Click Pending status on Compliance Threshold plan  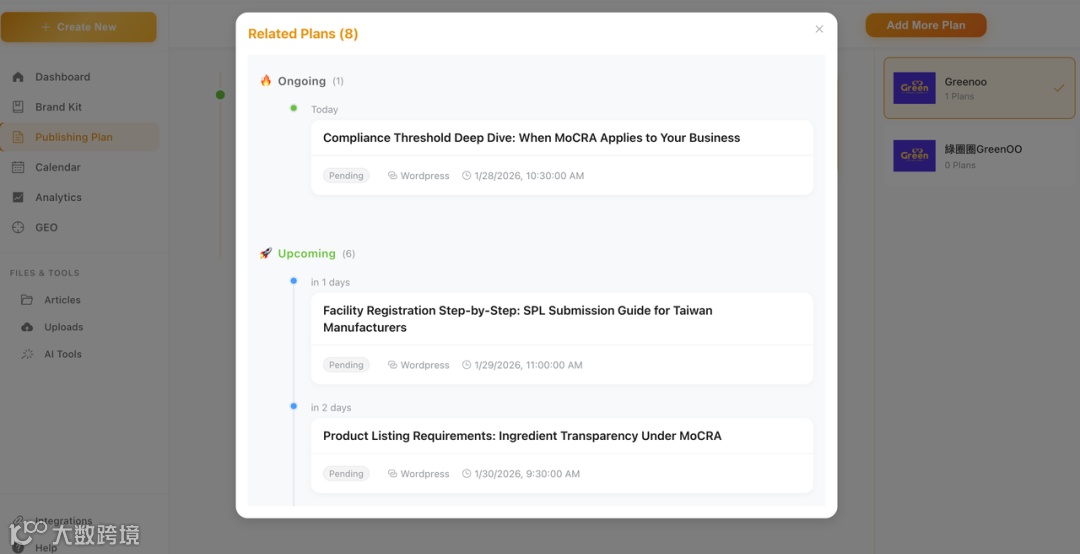click(x=346, y=176)
